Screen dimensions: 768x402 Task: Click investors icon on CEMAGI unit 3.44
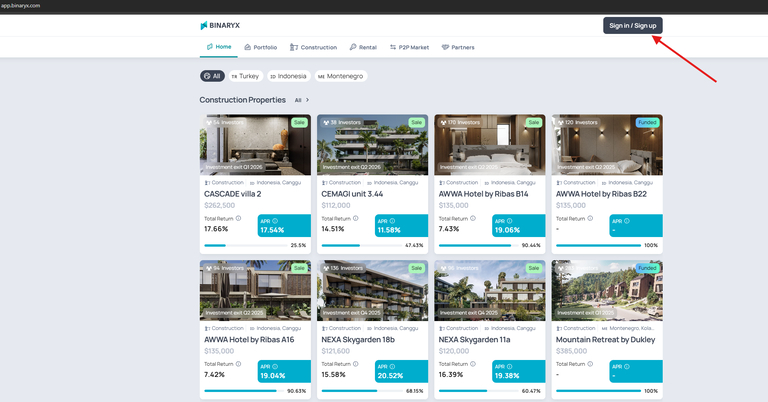[326, 122]
